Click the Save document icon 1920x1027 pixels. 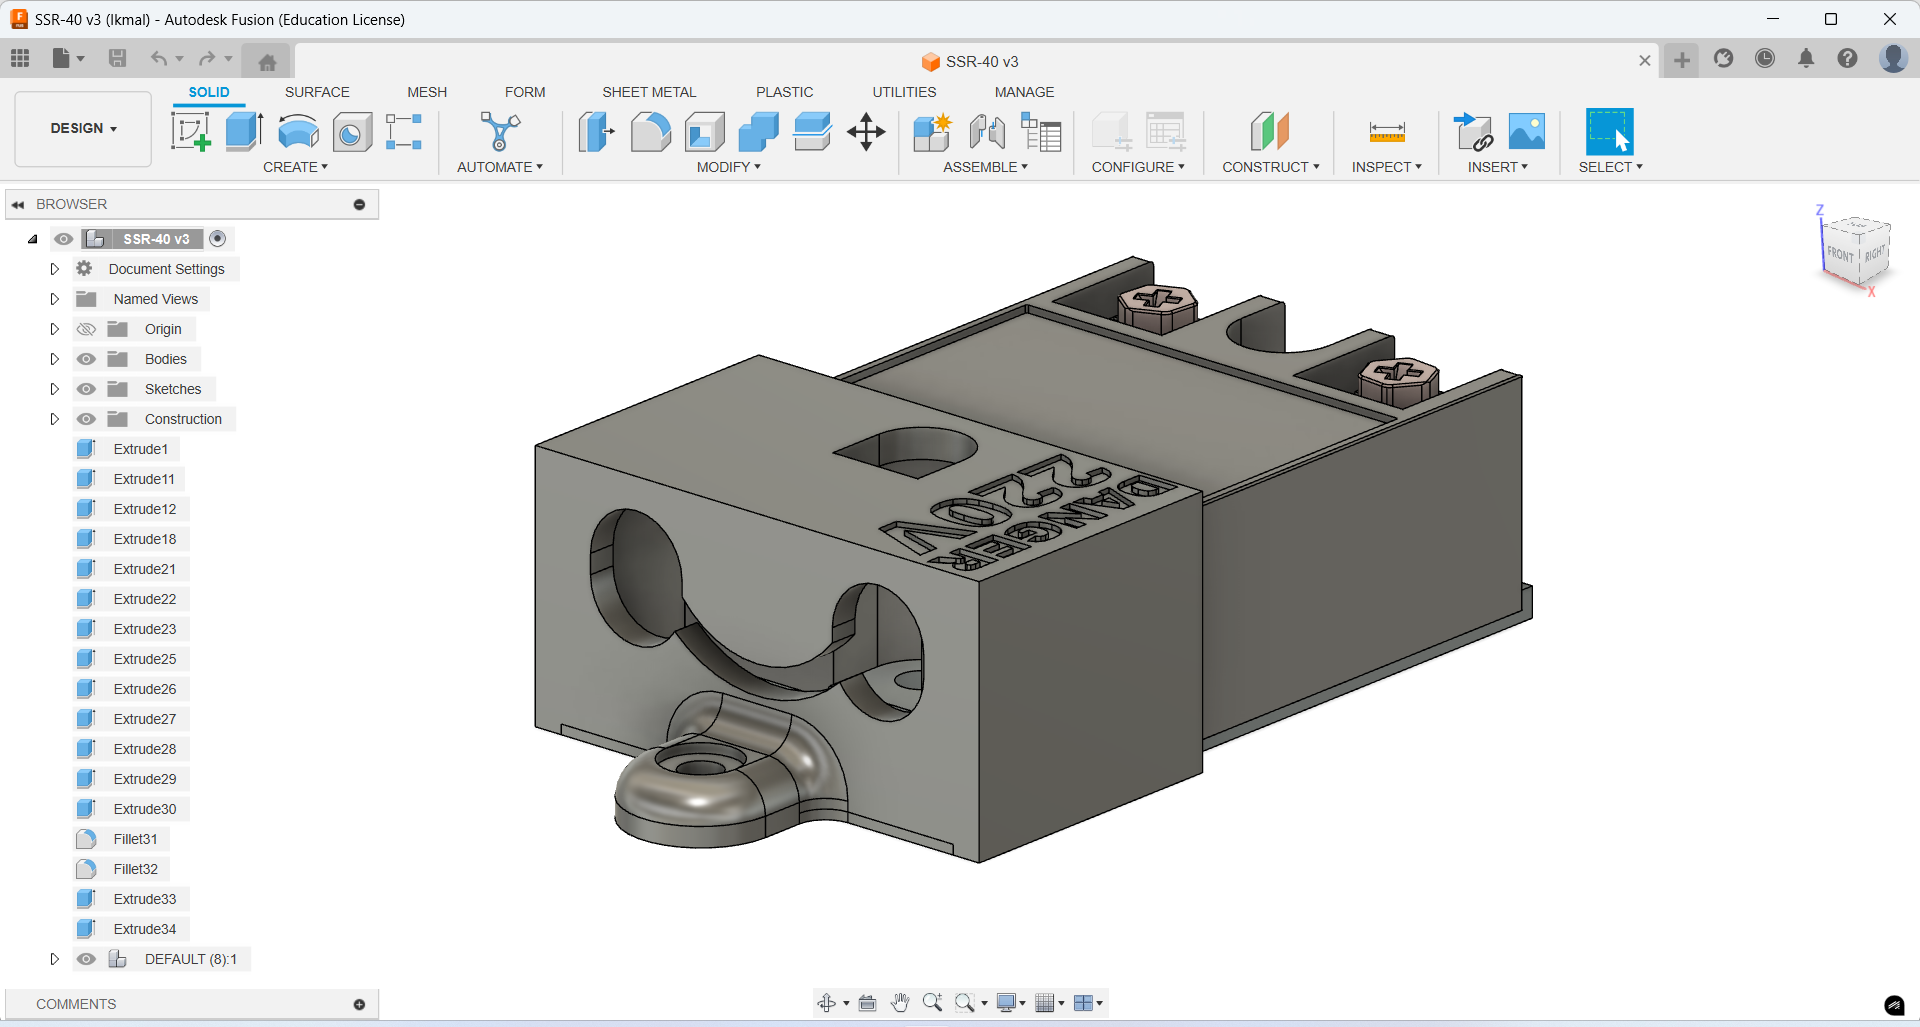click(117, 58)
